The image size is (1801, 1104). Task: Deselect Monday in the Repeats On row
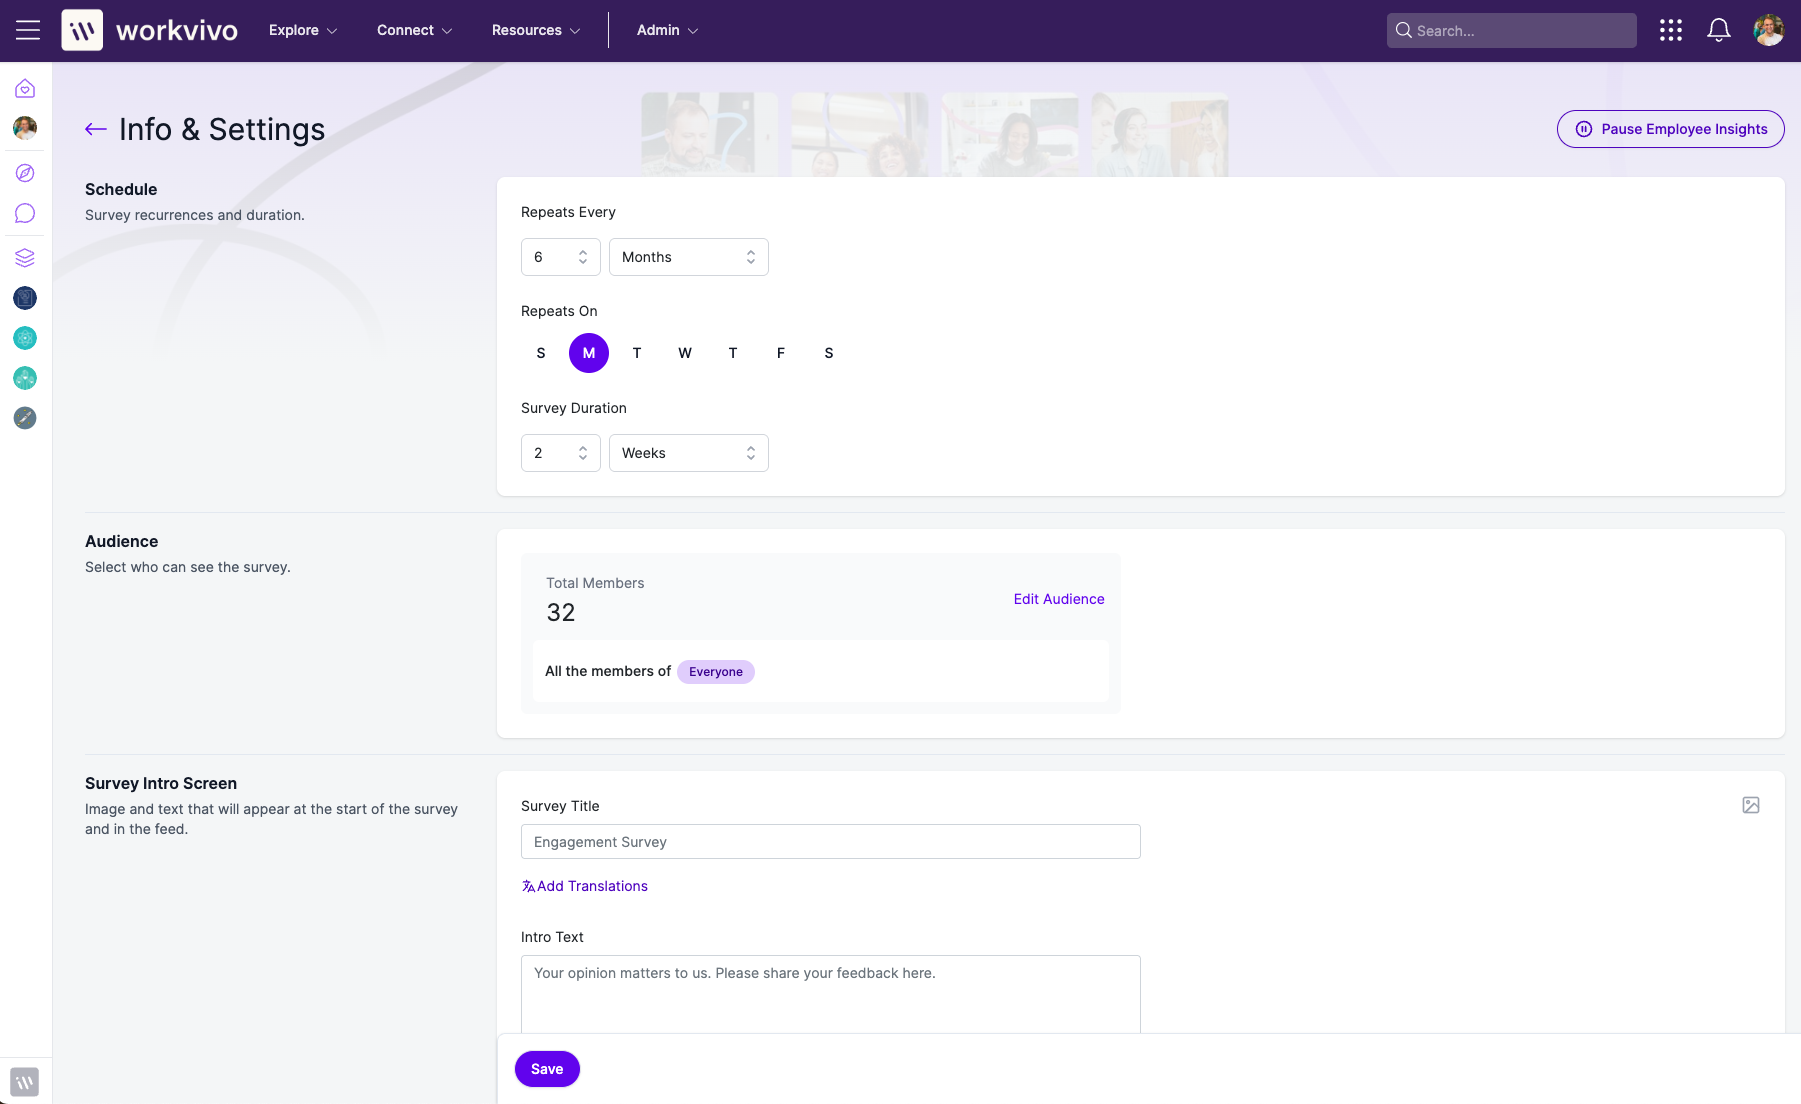coord(588,353)
